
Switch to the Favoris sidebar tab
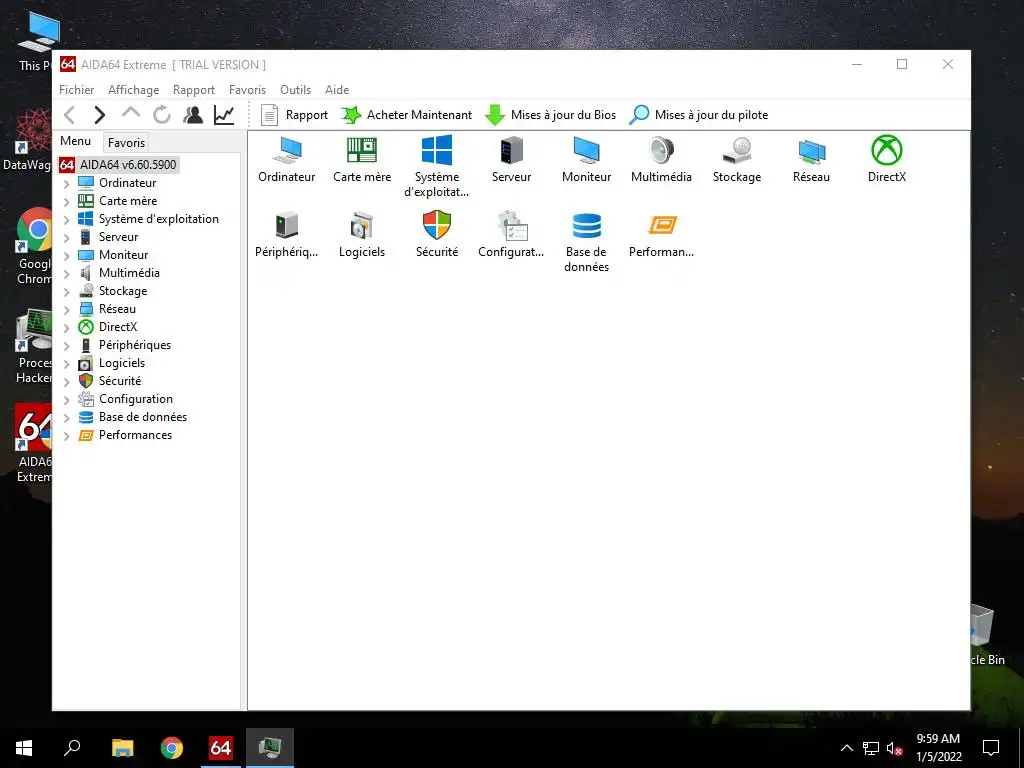pos(126,142)
